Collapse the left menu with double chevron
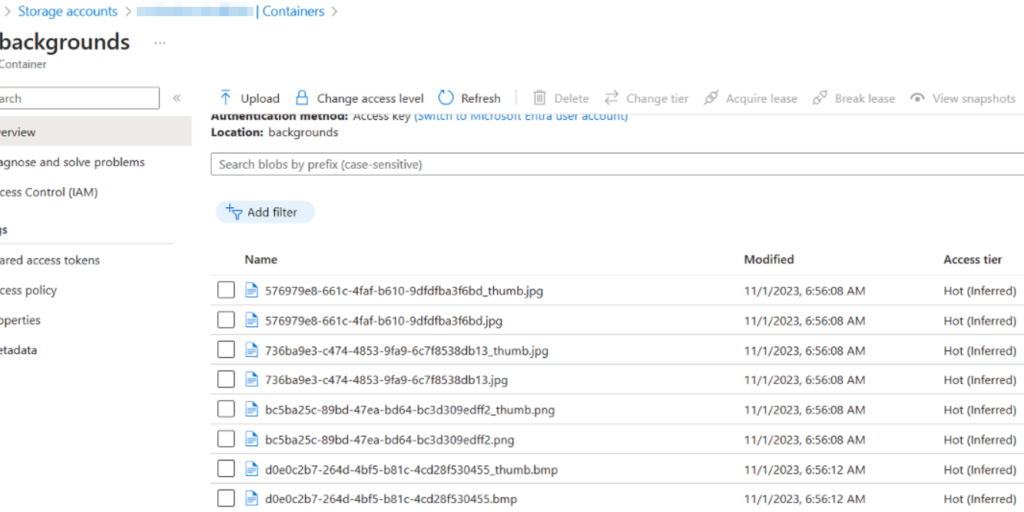The image size is (1024, 512). (177, 98)
